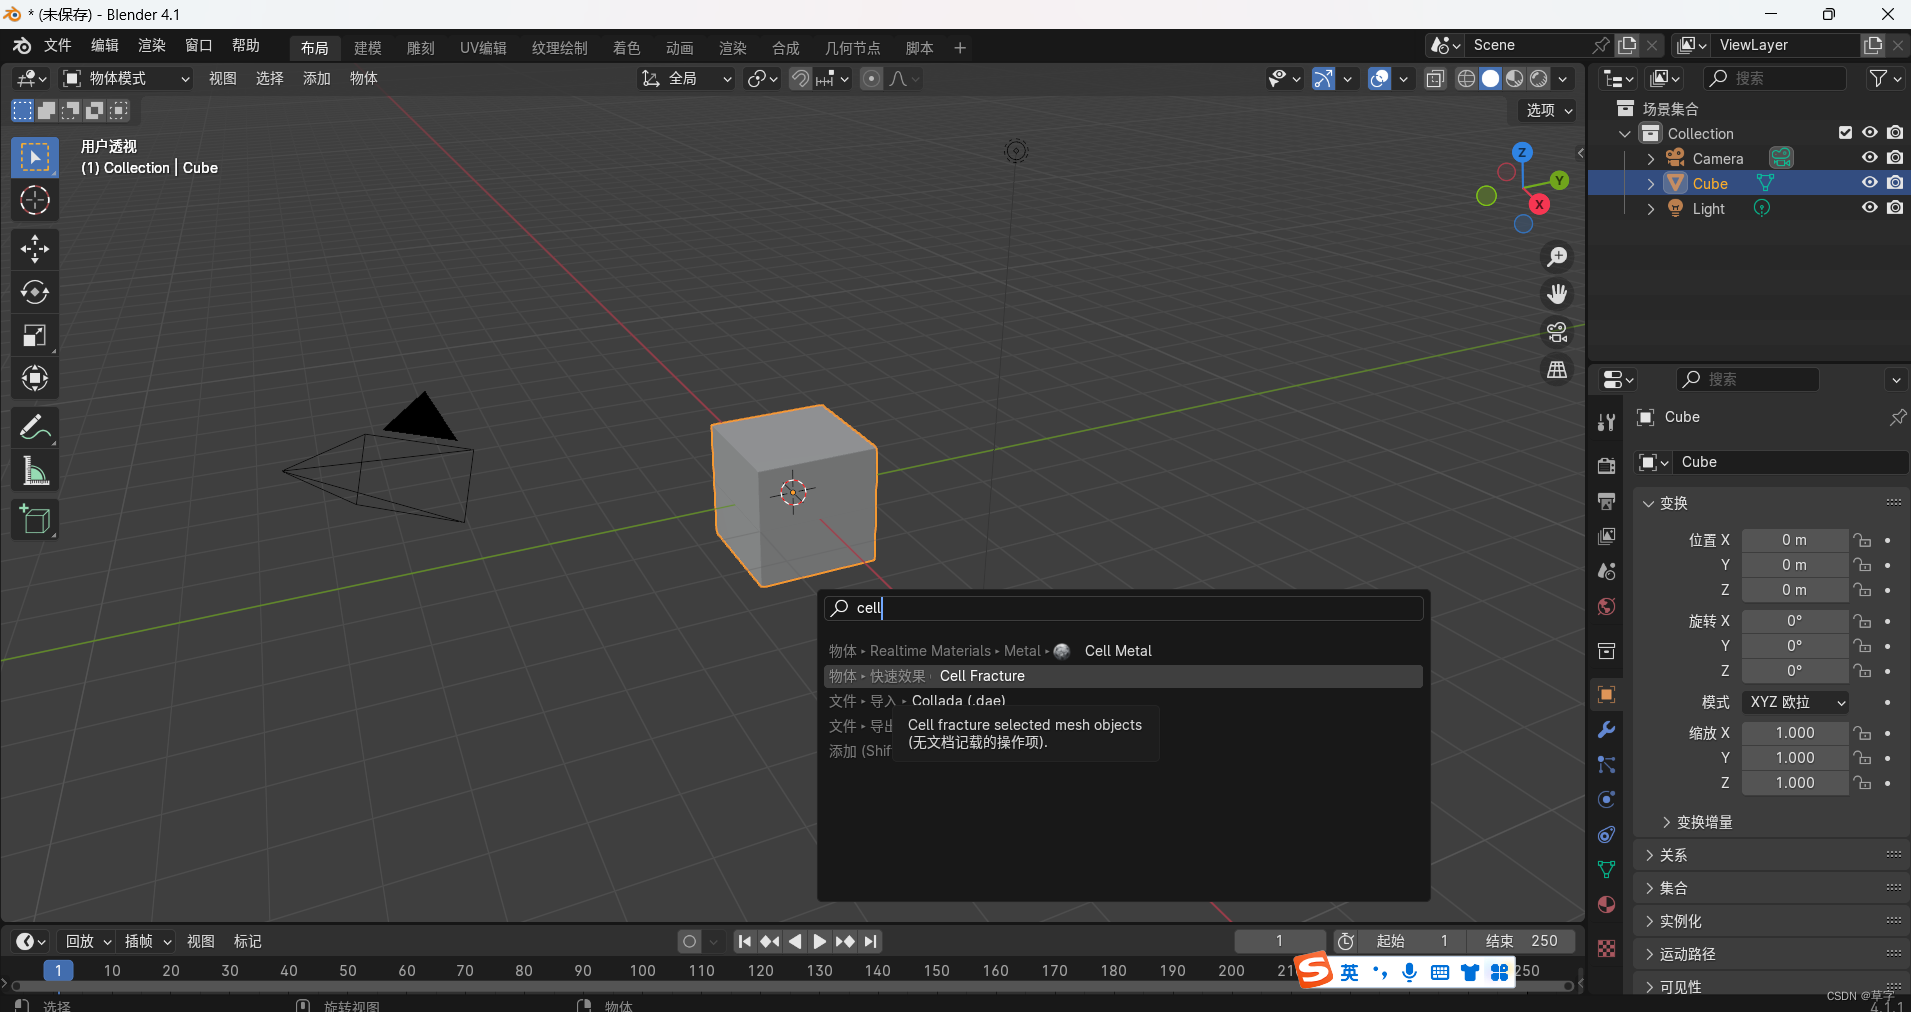Choose Cell Fracture in search results

coord(1123,676)
